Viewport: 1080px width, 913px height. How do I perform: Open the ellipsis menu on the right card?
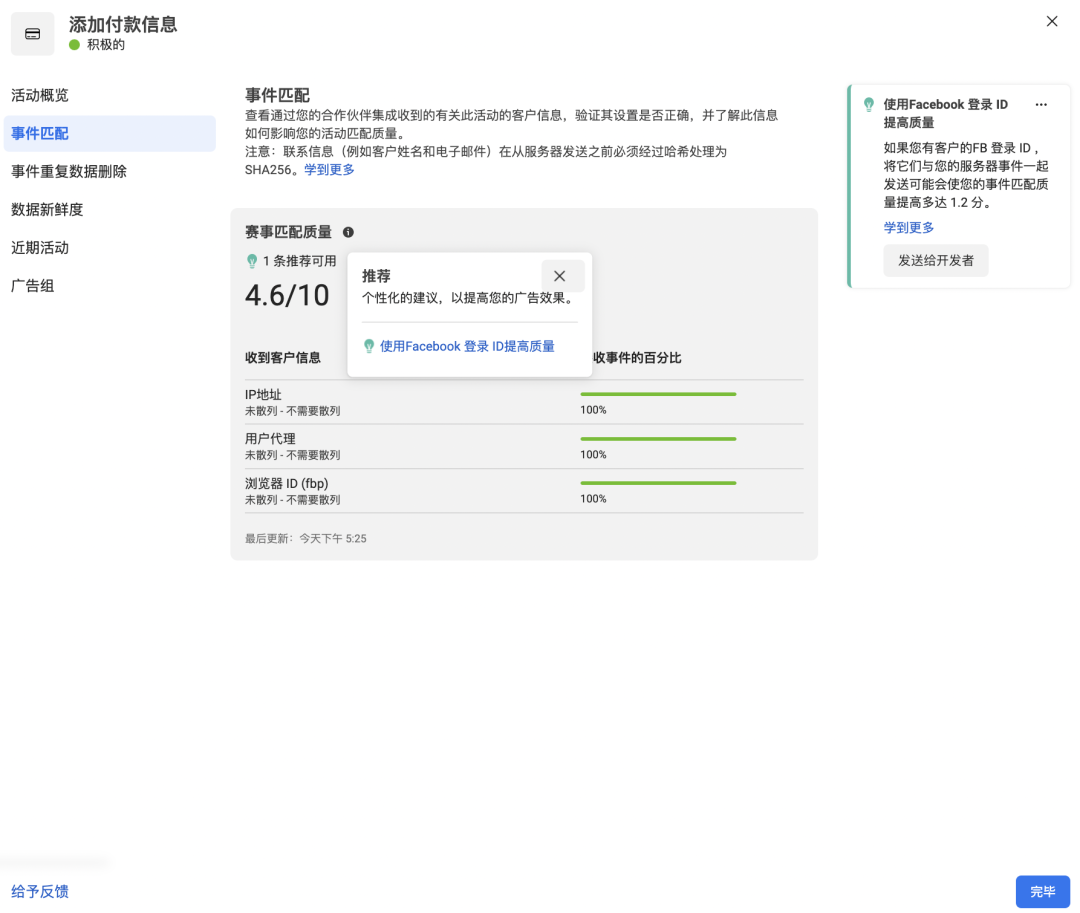point(1041,104)
